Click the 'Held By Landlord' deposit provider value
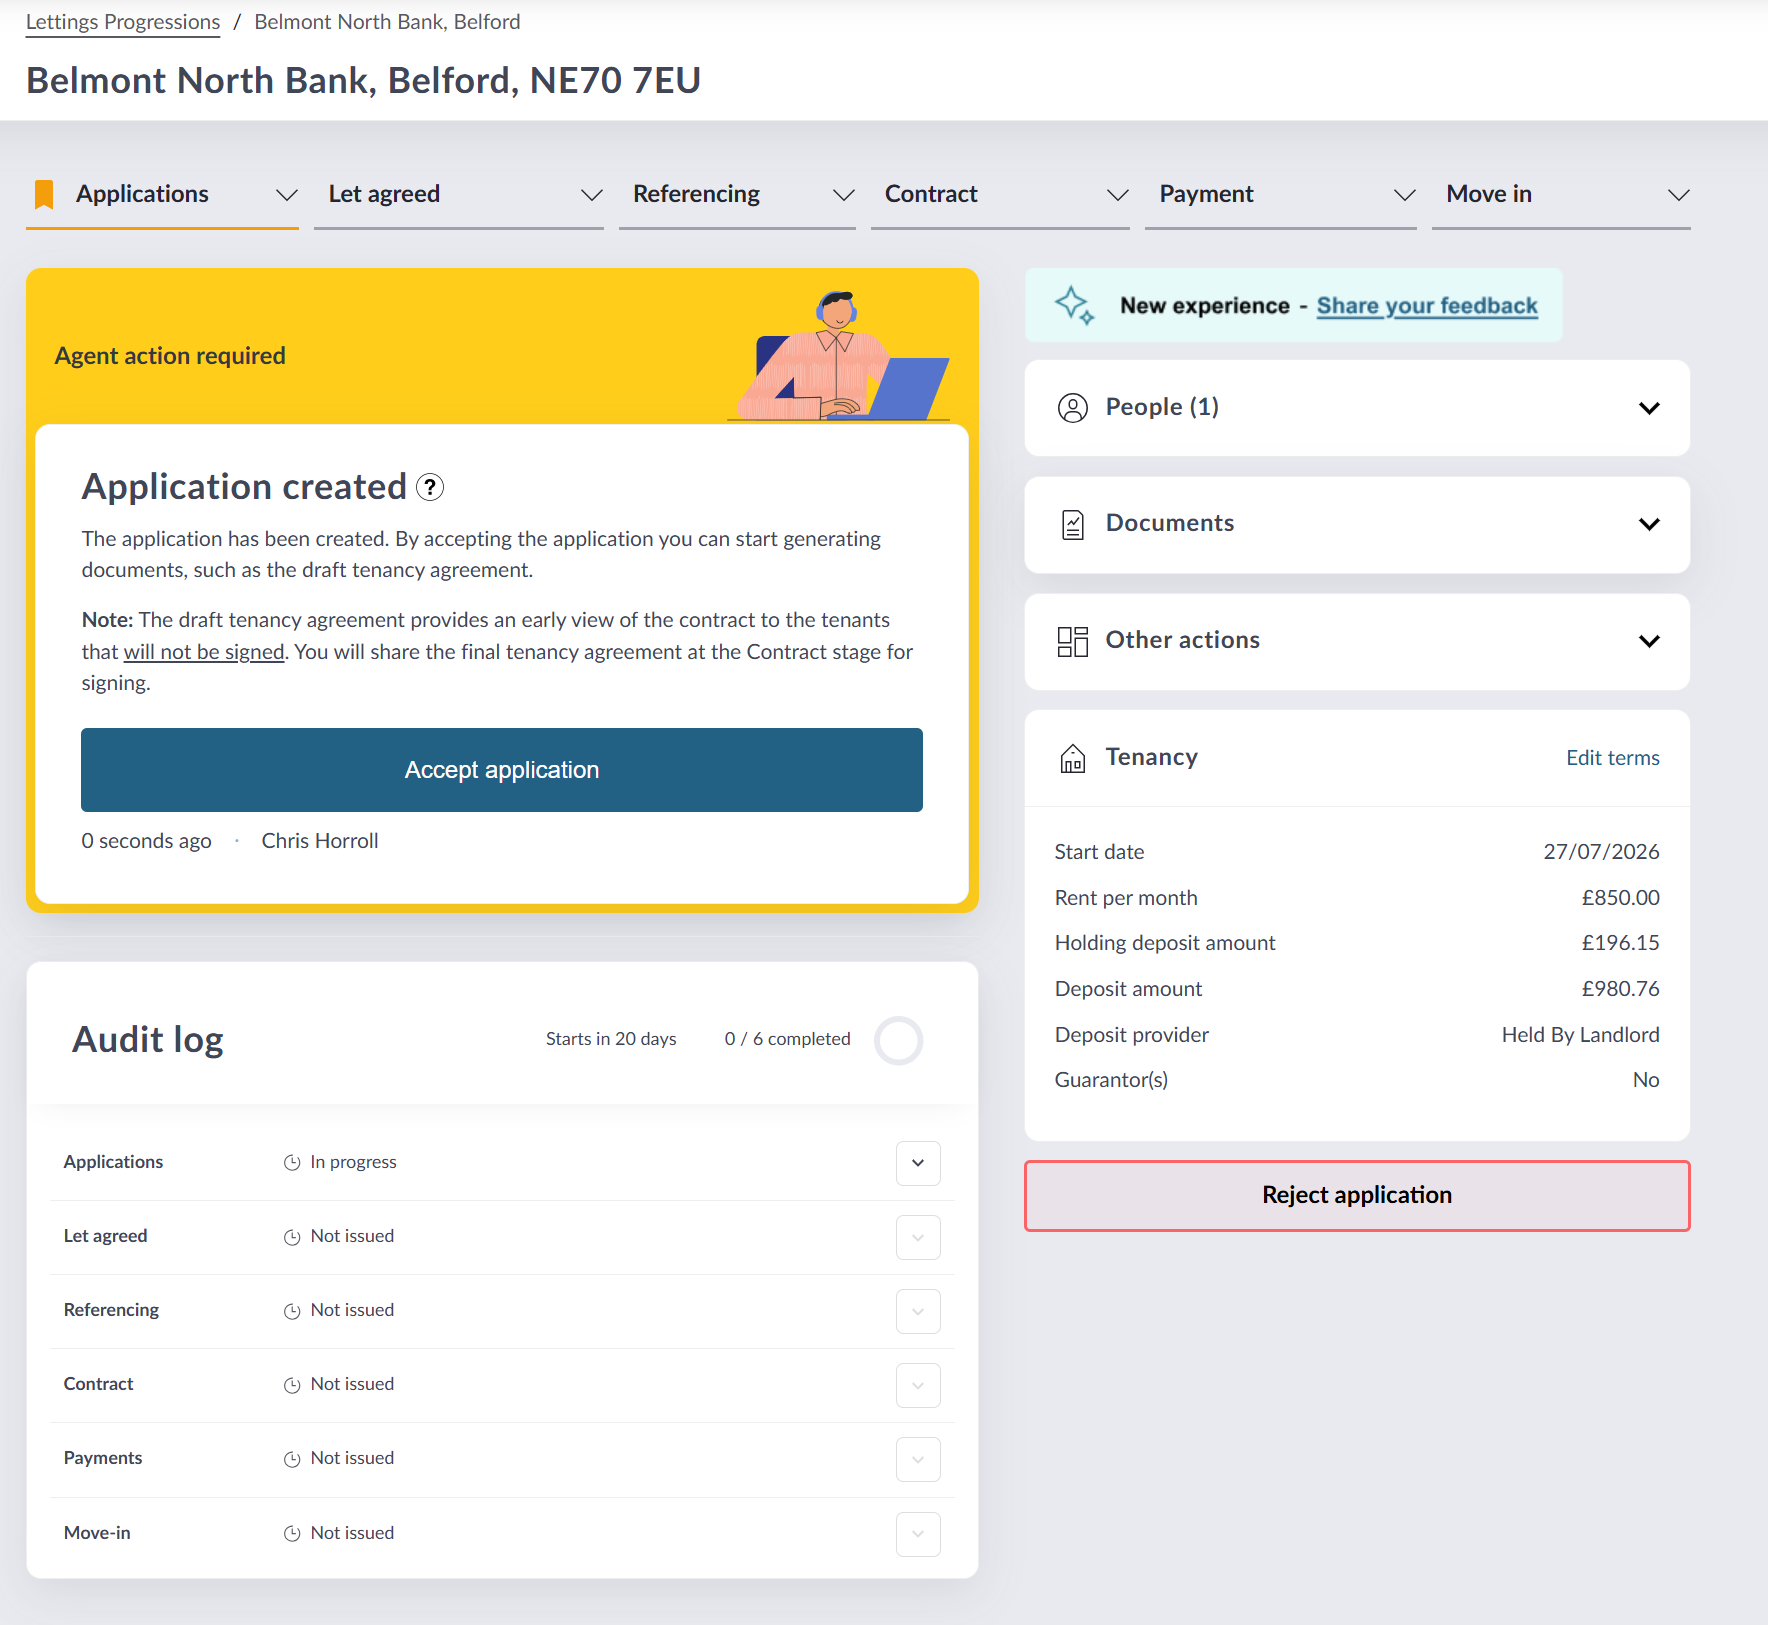Image resolution: width=1768 pixels, height=1625 pixels. coord(1580,1035)
